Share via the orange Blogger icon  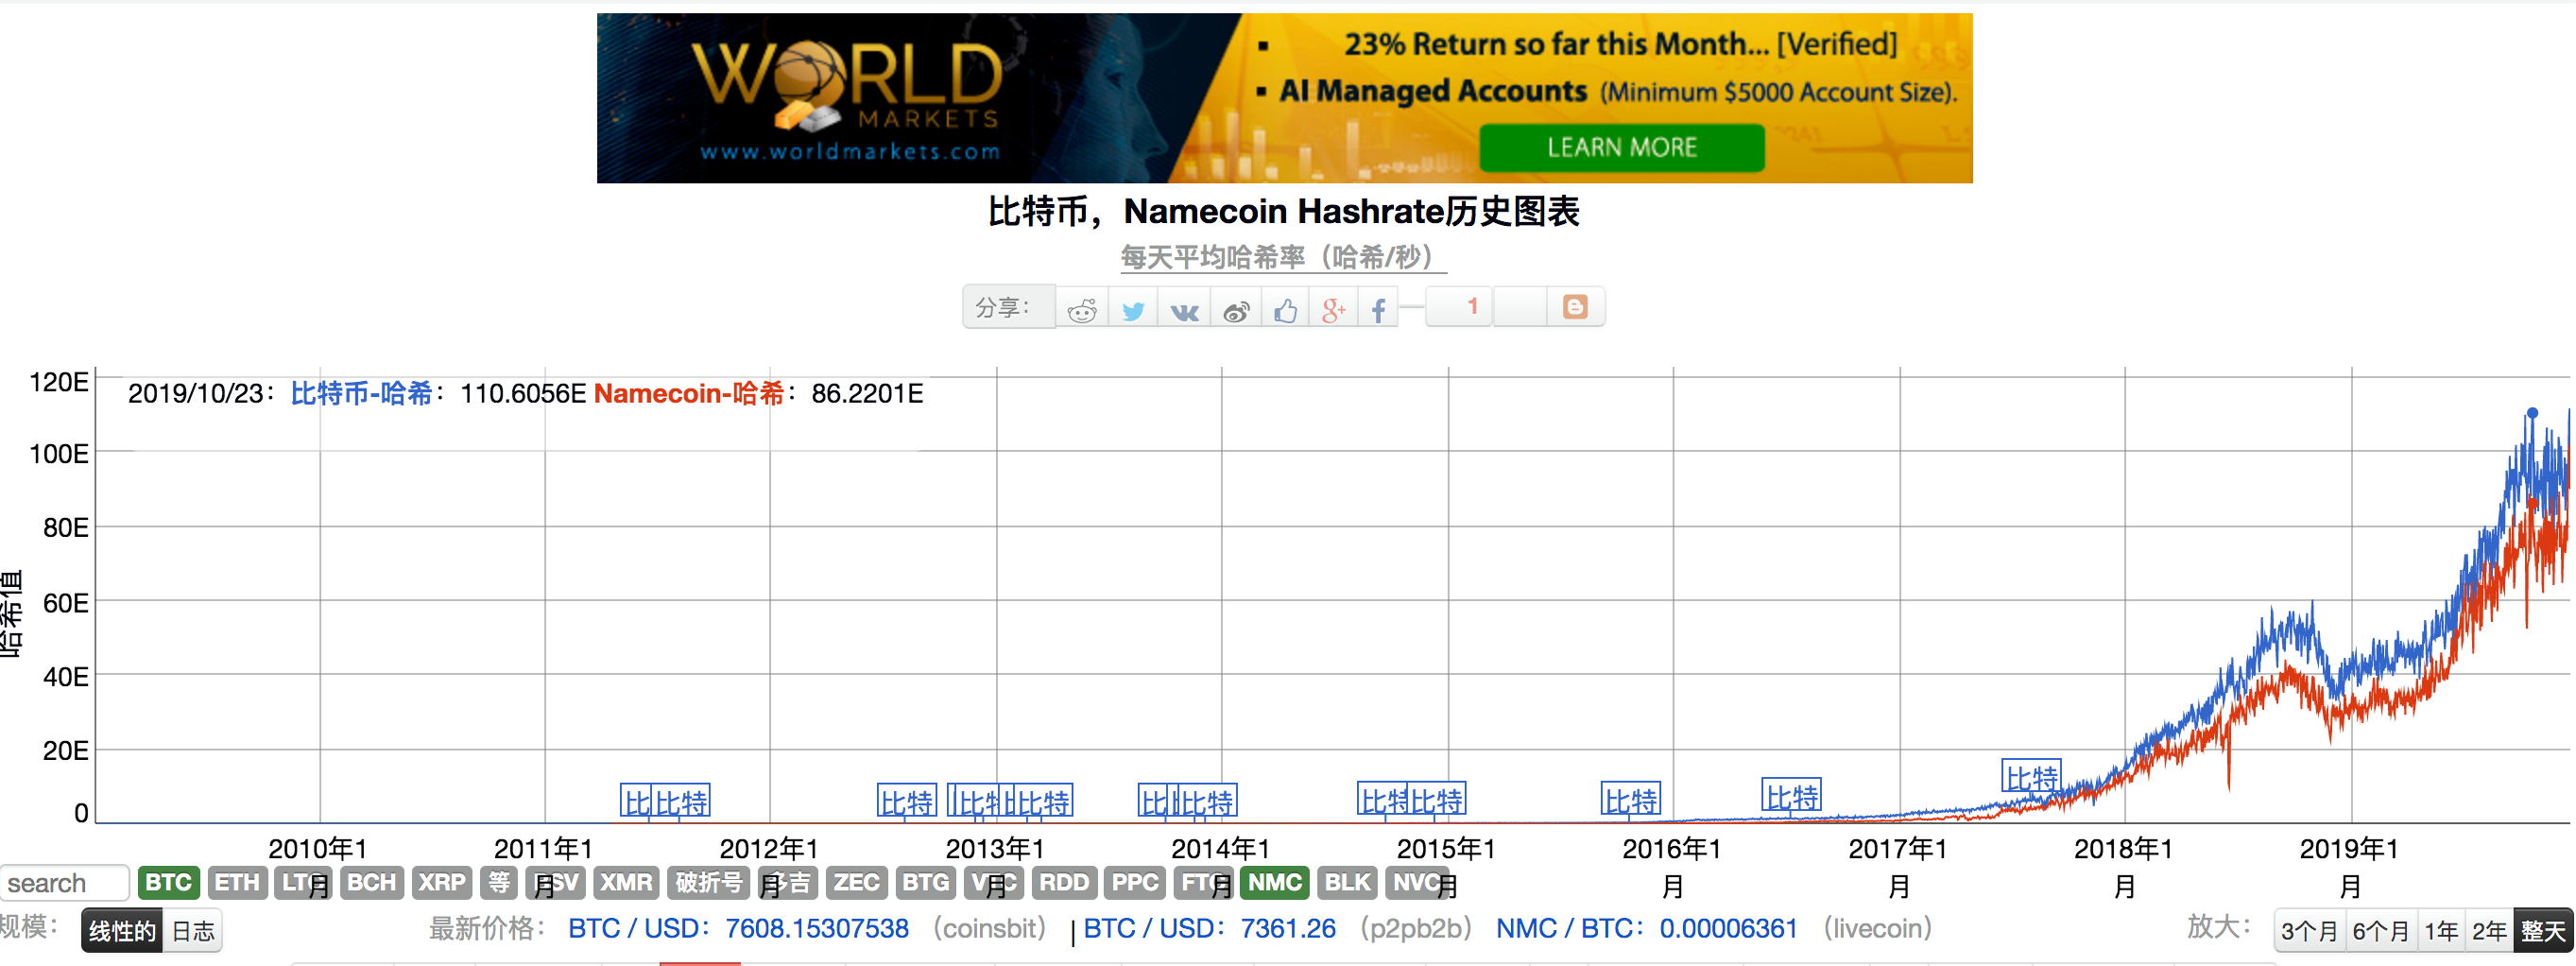1575,307
